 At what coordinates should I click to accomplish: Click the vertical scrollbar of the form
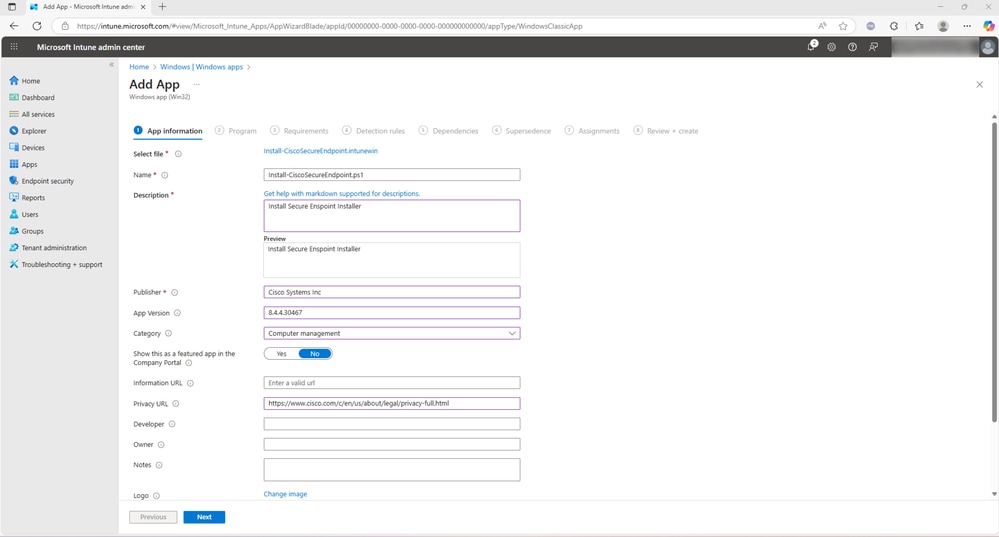994,271
